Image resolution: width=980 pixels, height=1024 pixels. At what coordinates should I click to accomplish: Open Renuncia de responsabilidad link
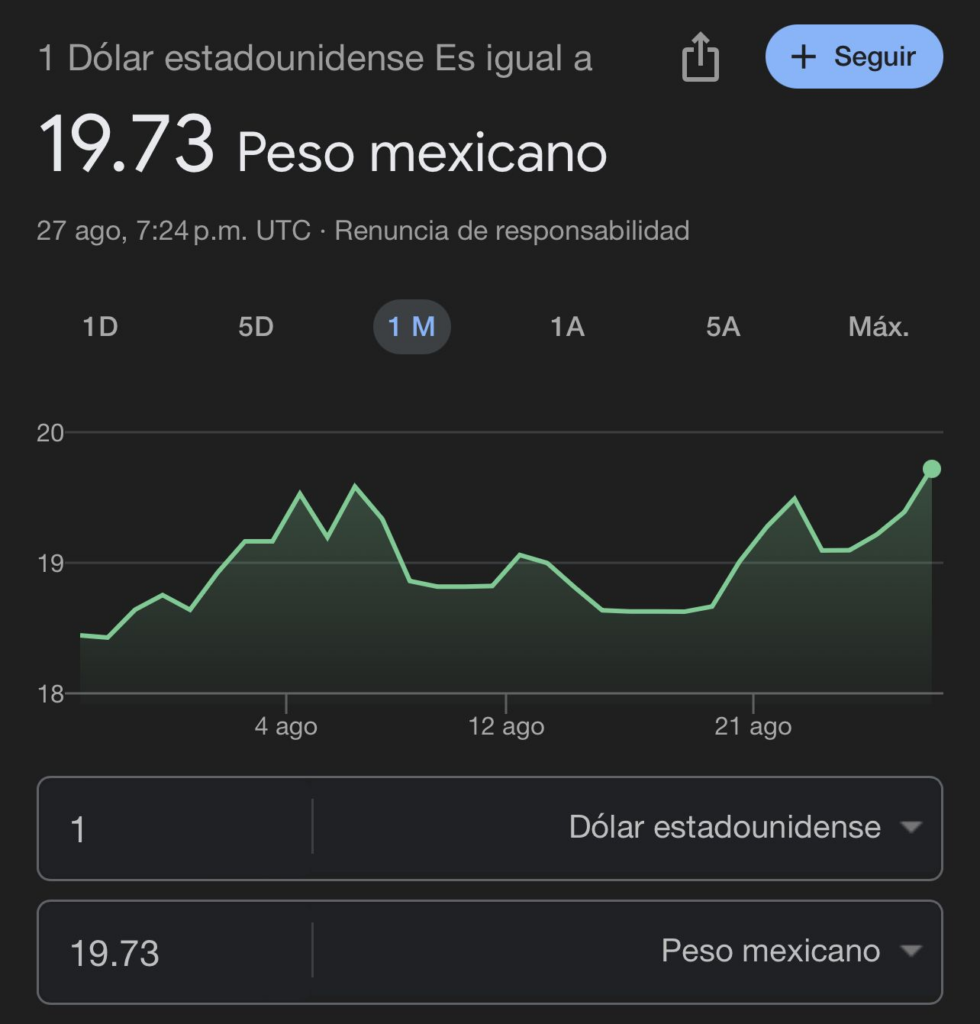click(512, 231)
